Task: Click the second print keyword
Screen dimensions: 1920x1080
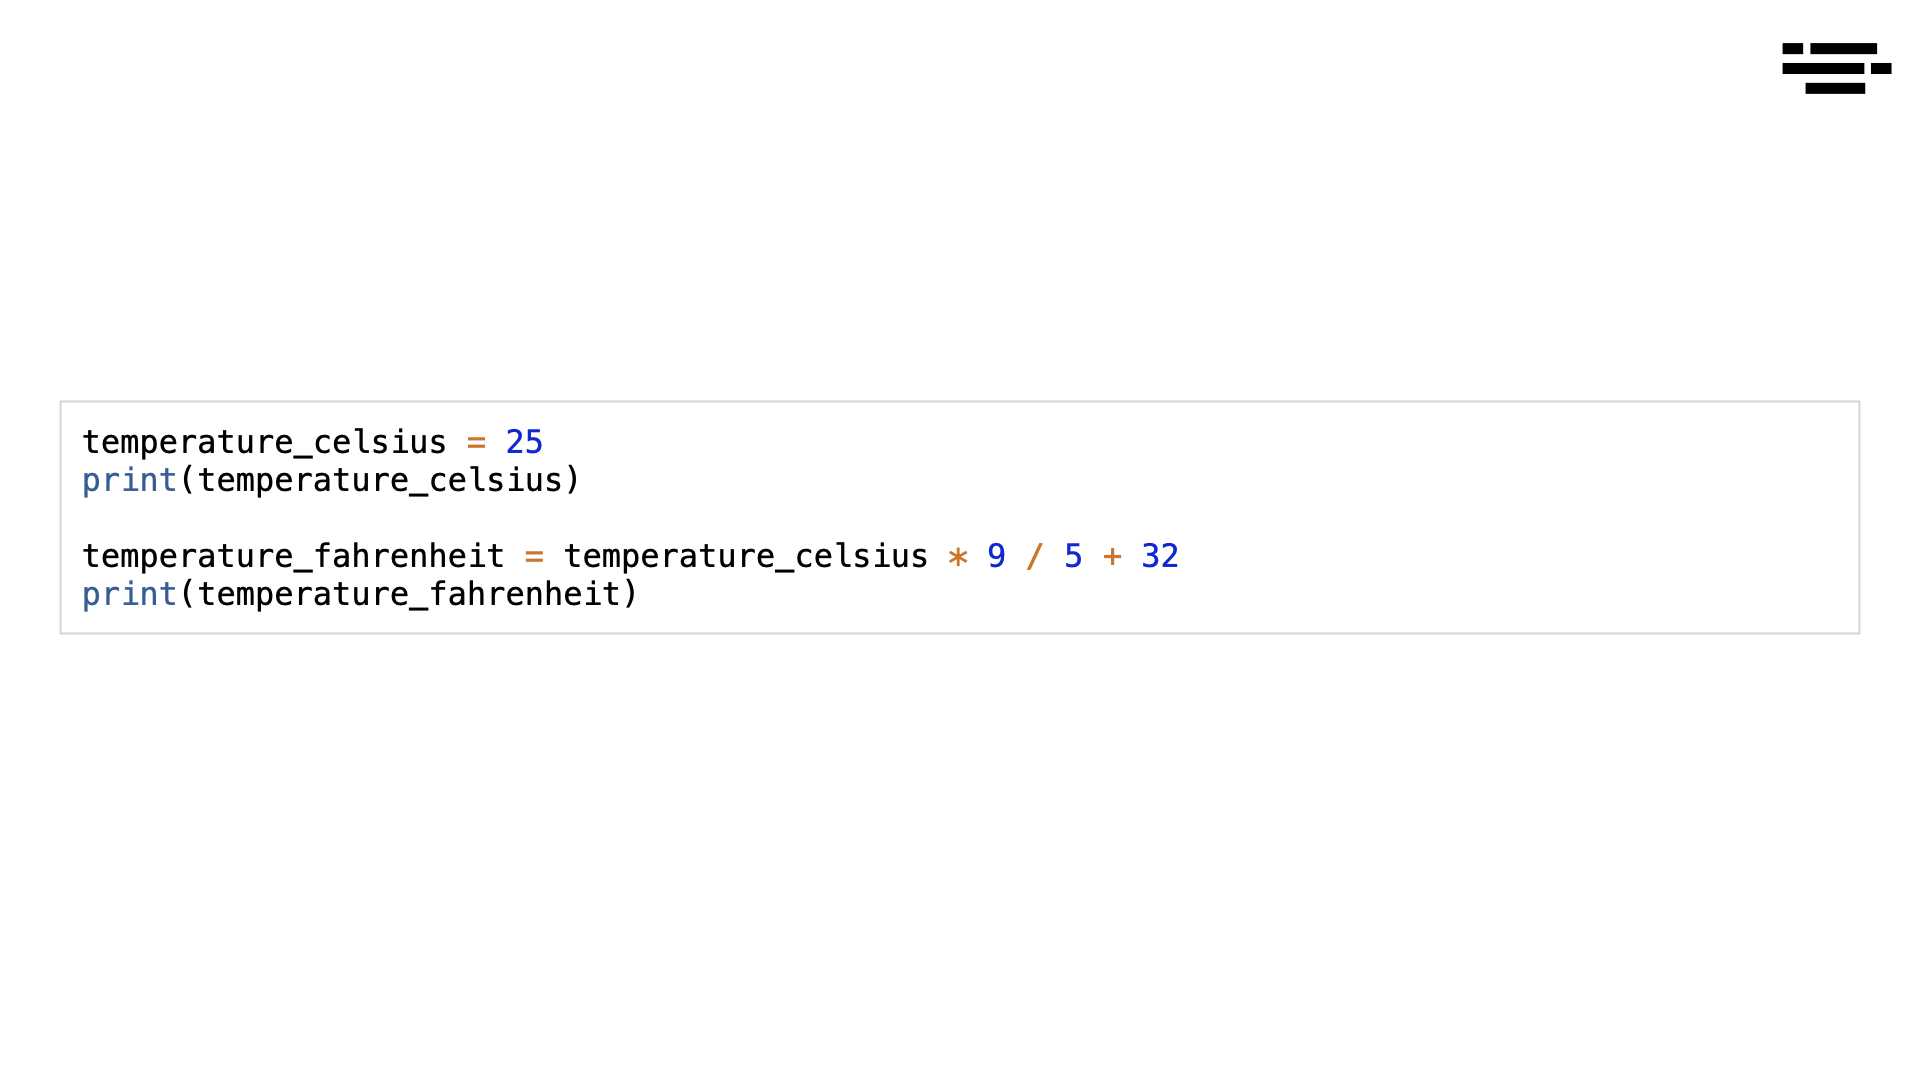Action: pos(129,595)
